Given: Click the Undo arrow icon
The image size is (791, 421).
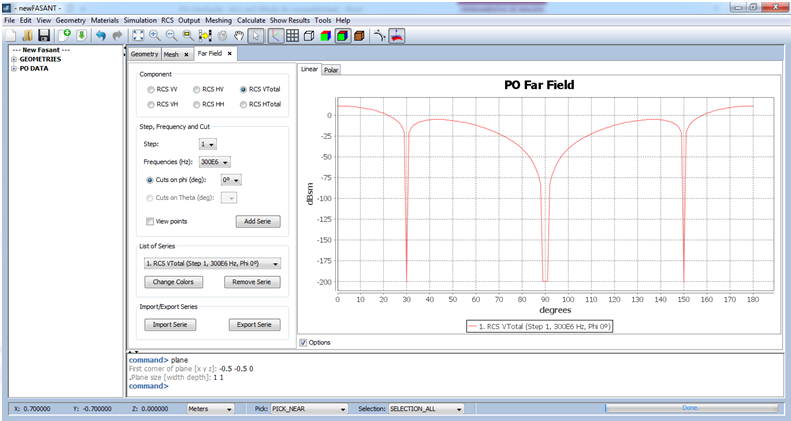Looking at the screenshot, I should pyautogui.click(x=101, y=36).
